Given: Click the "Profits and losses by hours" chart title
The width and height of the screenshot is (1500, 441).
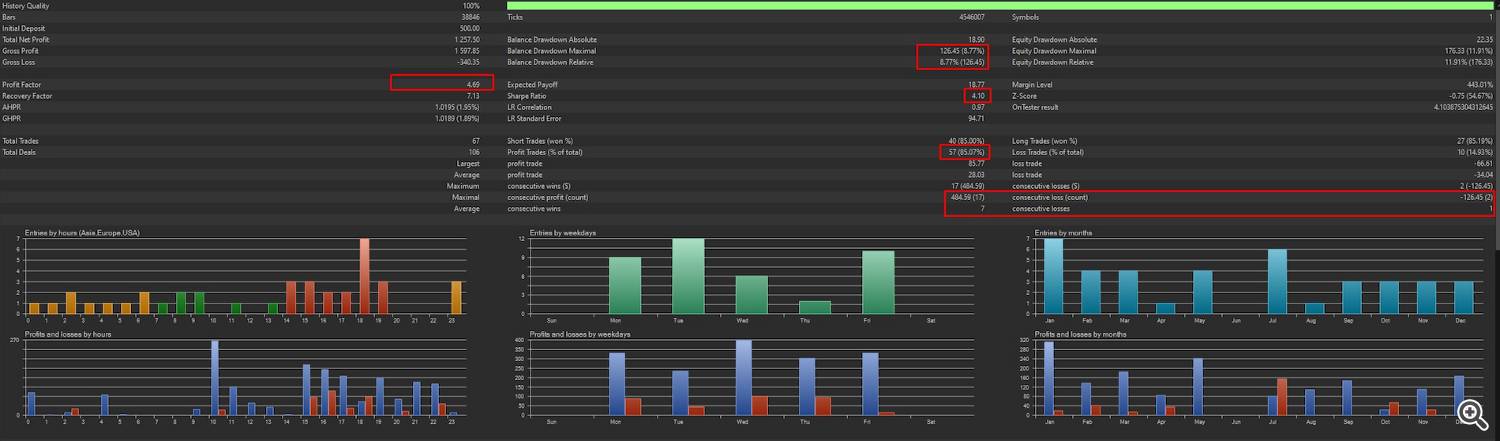Looking at the screenshot, I should (x=68, y=333).
